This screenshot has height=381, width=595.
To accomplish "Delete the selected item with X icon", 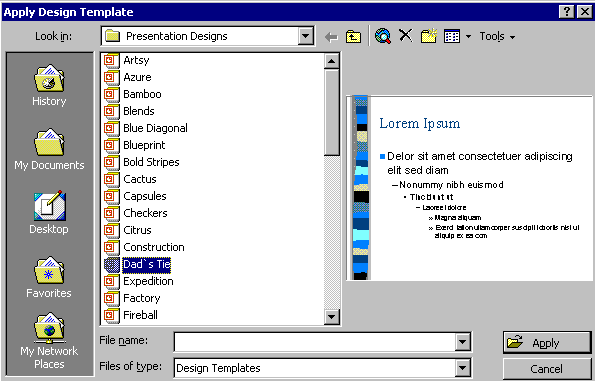I will tap(406, 36).
